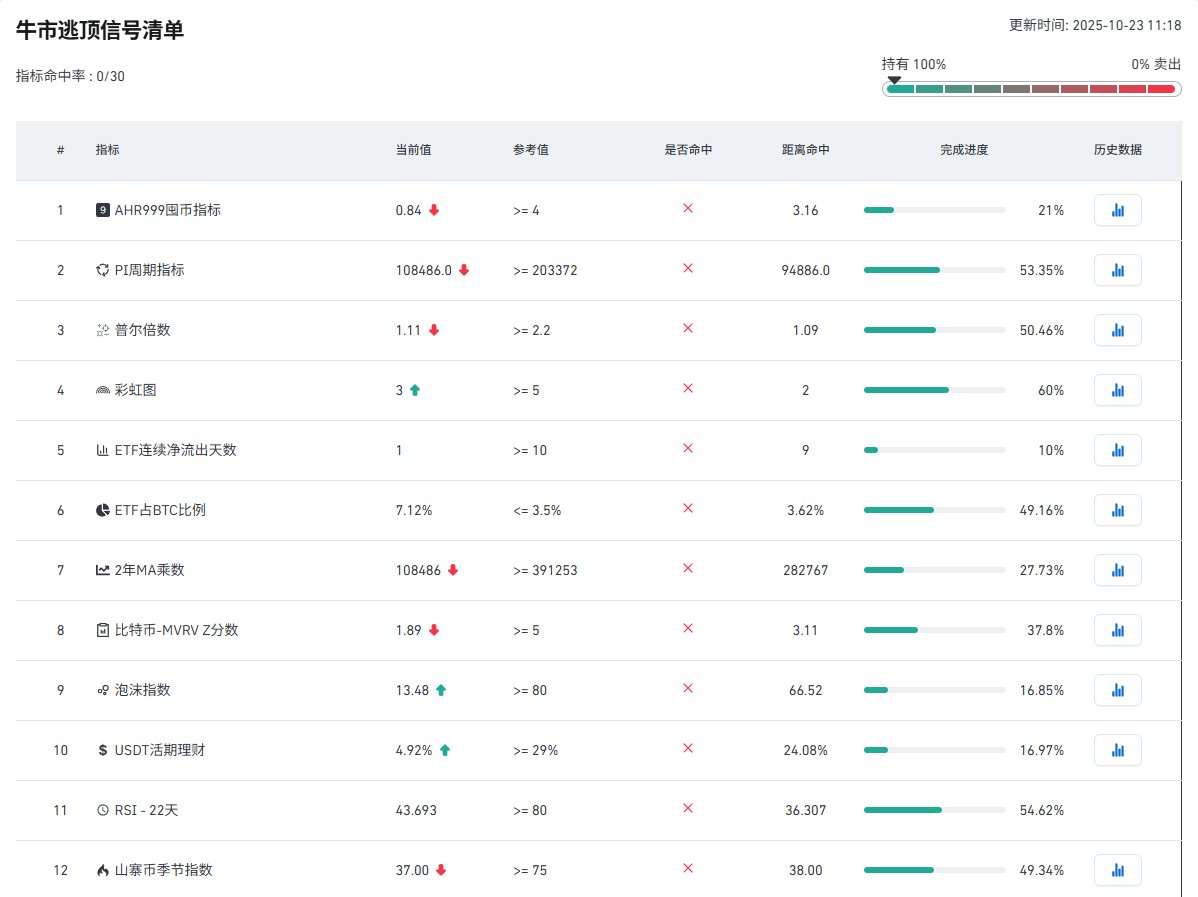View 2年MA乘数 history chart icon
1198x897 pixels.
1117,570
